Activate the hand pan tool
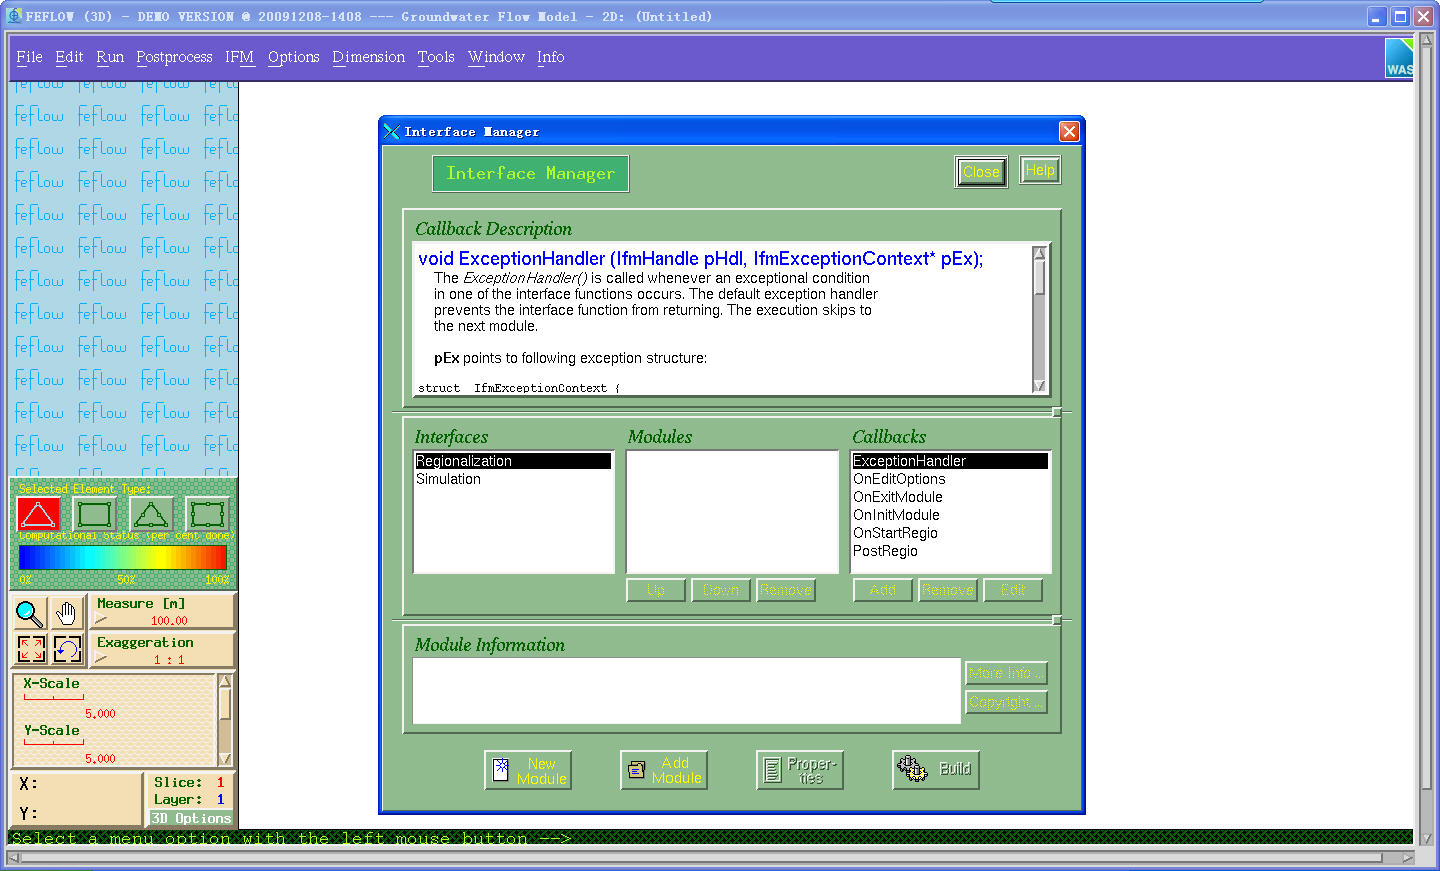 coord(67,613)
